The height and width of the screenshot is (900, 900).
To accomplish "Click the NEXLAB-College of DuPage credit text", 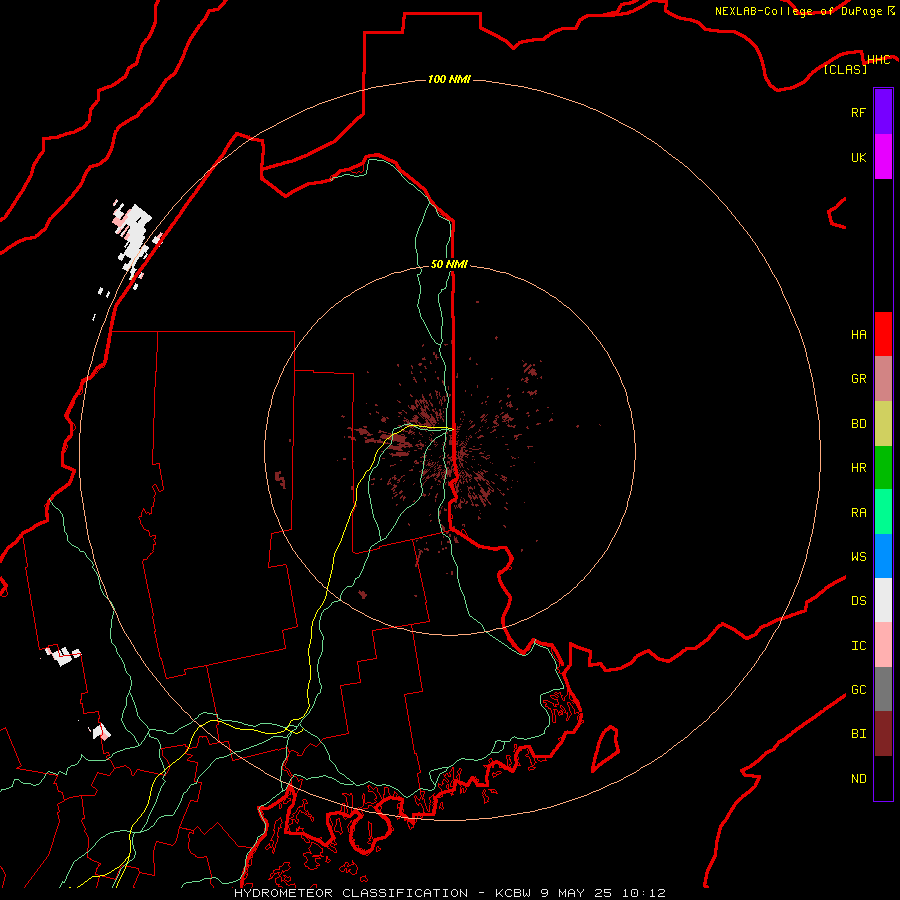I will coord(804,11).
